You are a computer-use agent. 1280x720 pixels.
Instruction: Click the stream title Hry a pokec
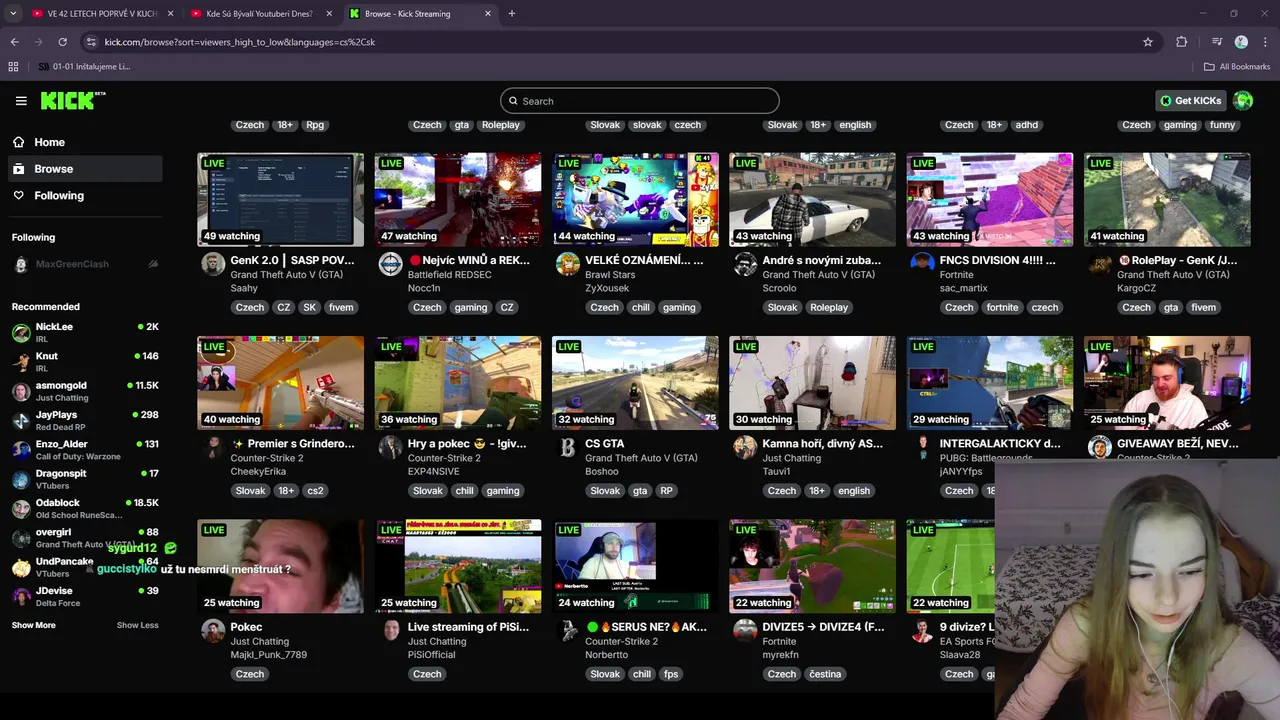[x=467, y=443]
